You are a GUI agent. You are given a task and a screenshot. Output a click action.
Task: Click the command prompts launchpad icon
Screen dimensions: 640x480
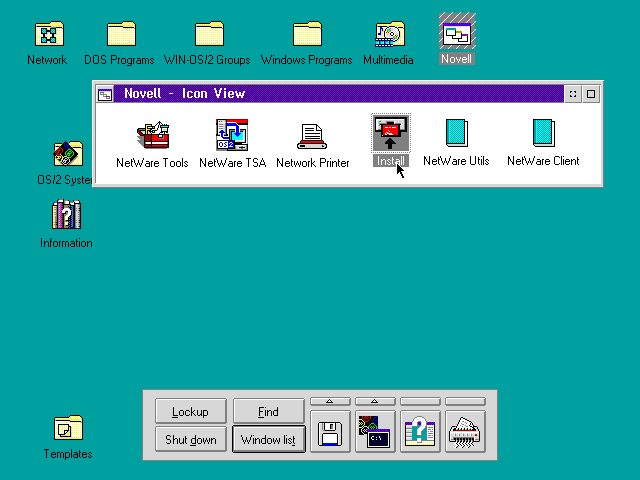[375, 432]
